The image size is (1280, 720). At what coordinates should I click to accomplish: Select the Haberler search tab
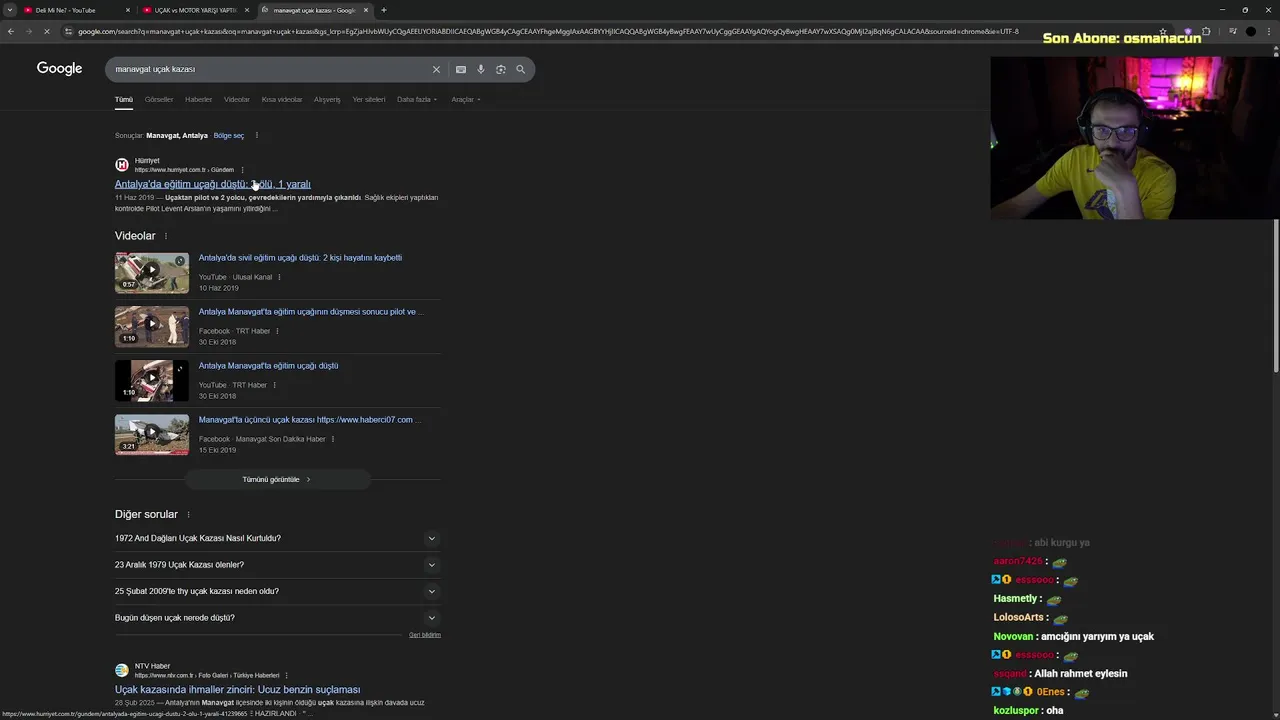pos(198,99)
